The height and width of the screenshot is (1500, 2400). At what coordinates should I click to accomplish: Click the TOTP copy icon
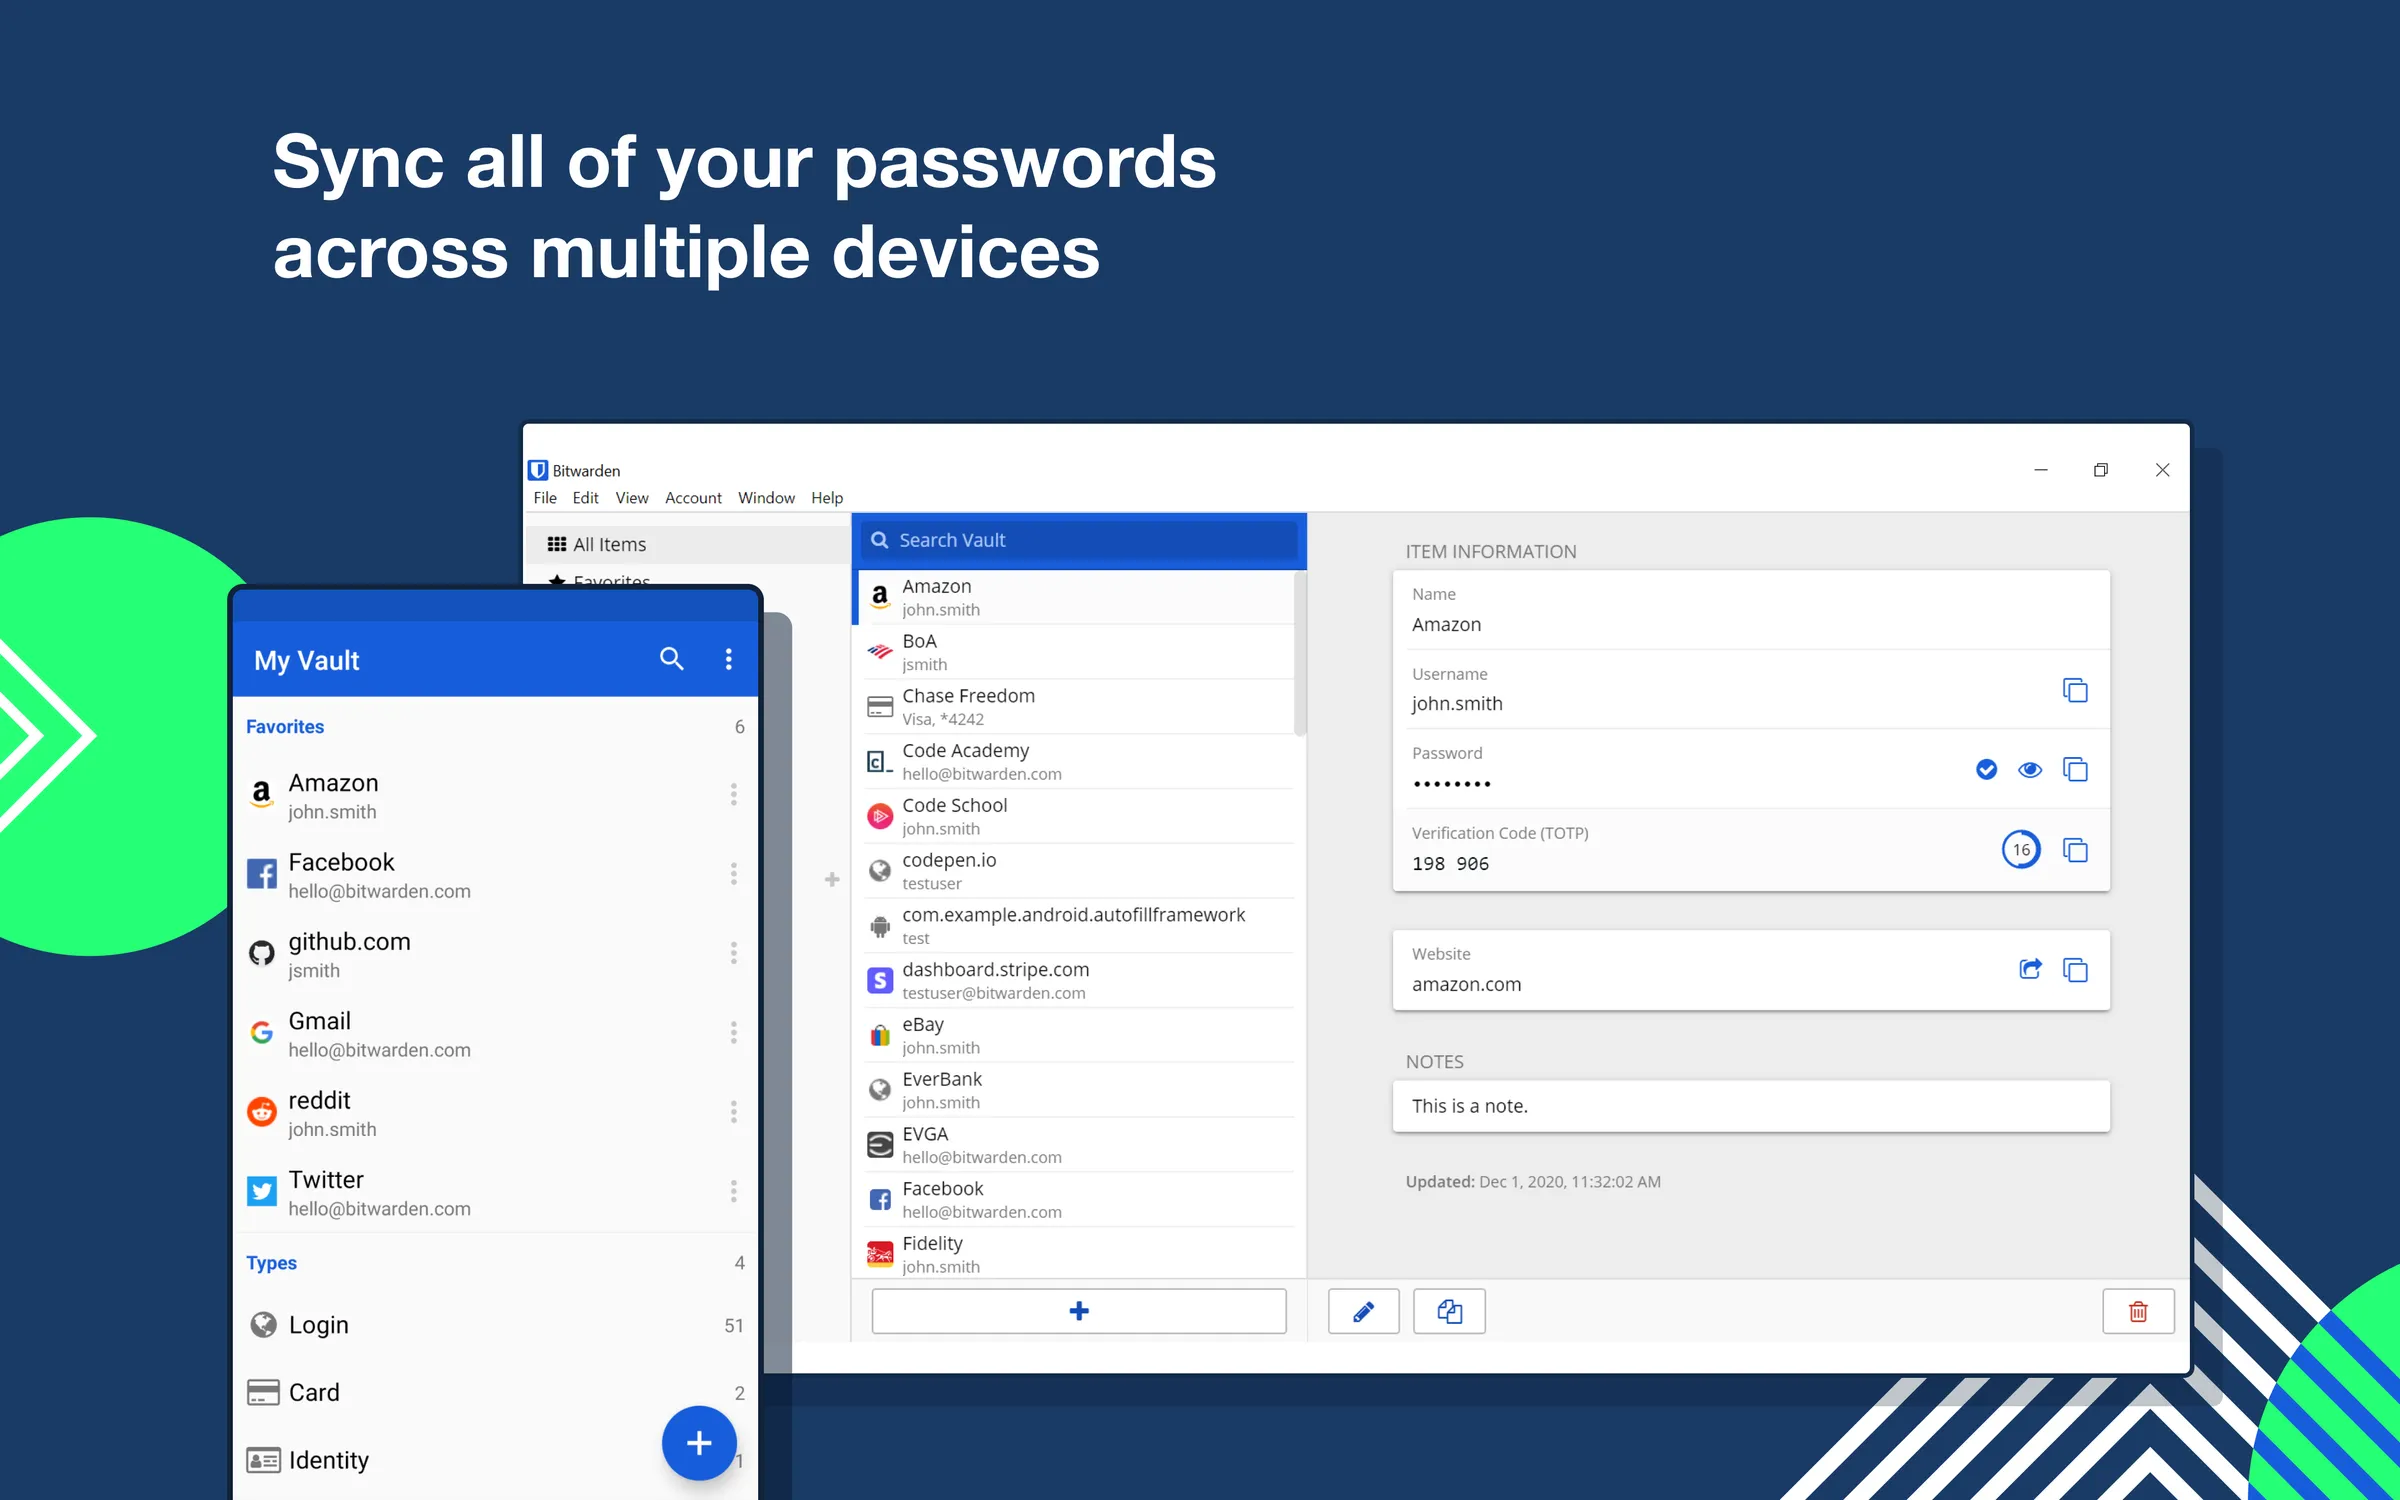[x=2075, y=849]
